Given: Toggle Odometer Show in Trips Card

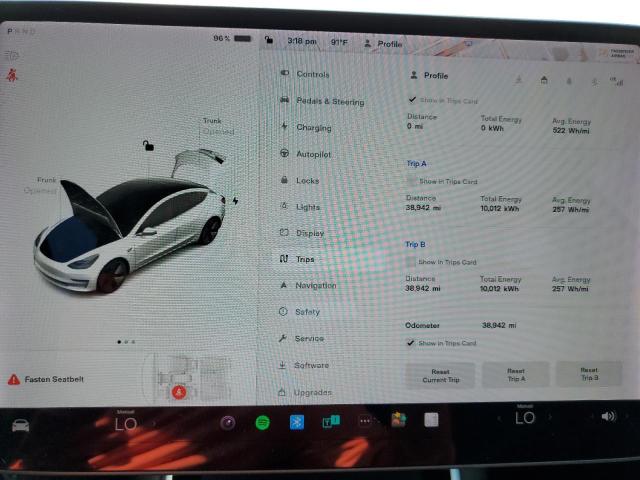Looking at the screenshot, I should (x=410, y=343).
